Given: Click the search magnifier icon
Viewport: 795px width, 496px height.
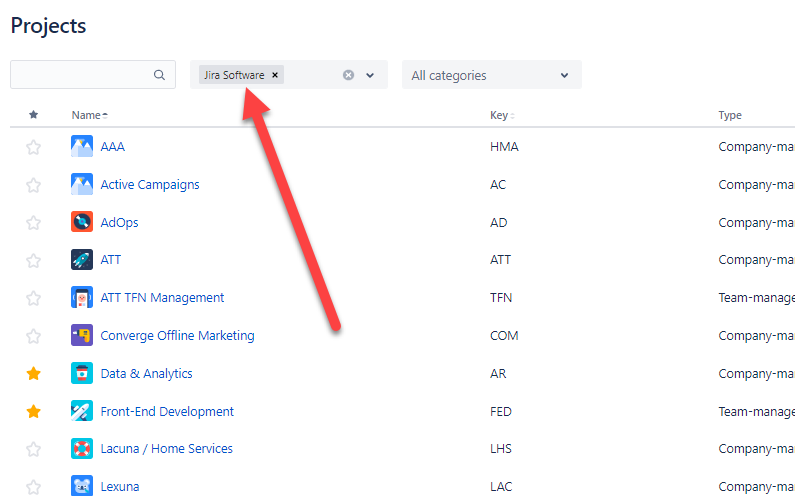Looking at the screenshot, I should [x=159, y=75].
